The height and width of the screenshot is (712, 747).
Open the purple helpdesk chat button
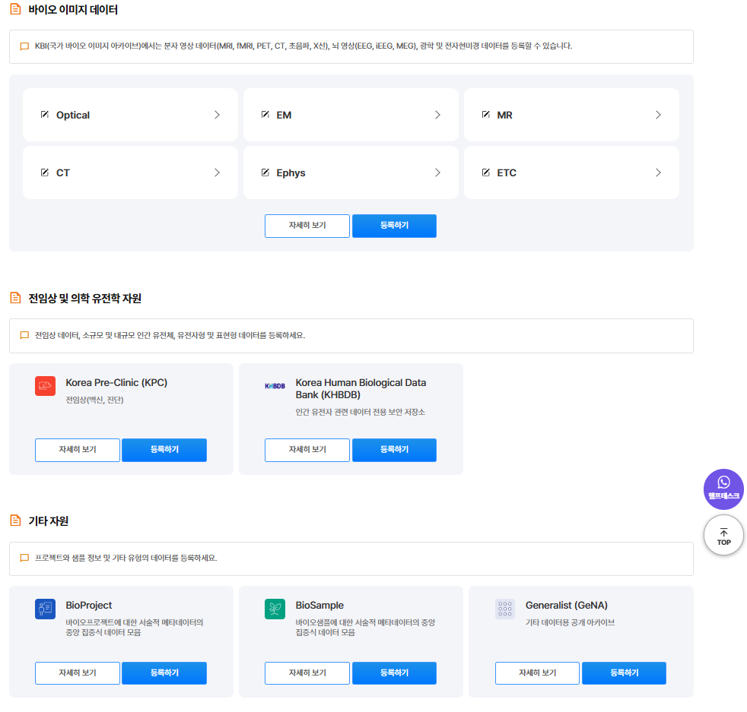(723, 488)
